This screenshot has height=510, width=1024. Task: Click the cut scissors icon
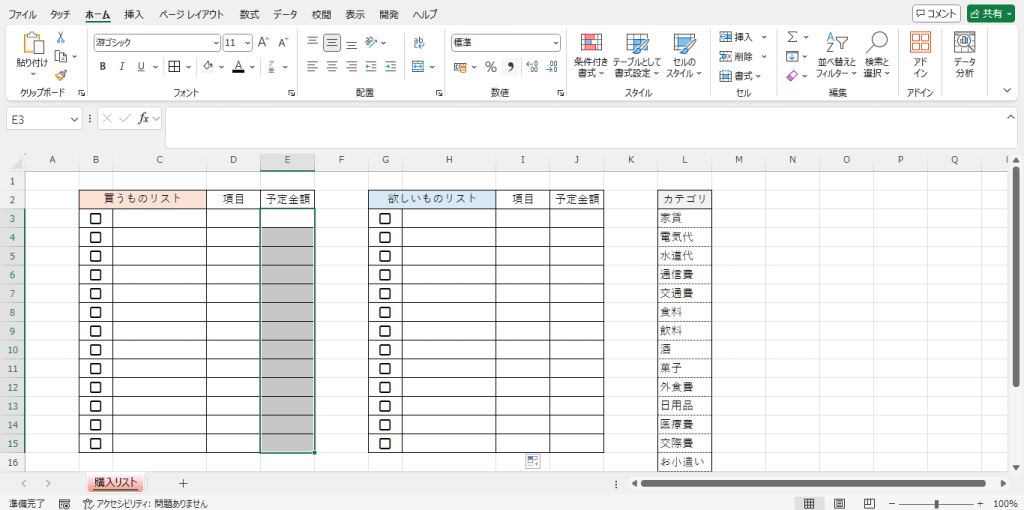pyautogui.click(x=61, y=37)
